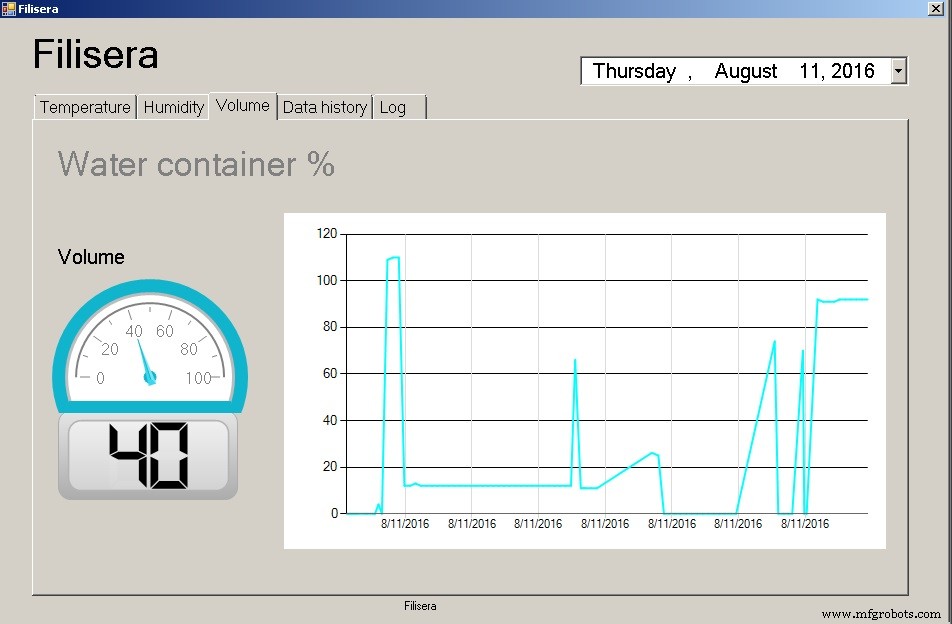This screenshot has height=624, width=952.
Task: Click the Filisera status label at bottom
Action: [420, 605]
